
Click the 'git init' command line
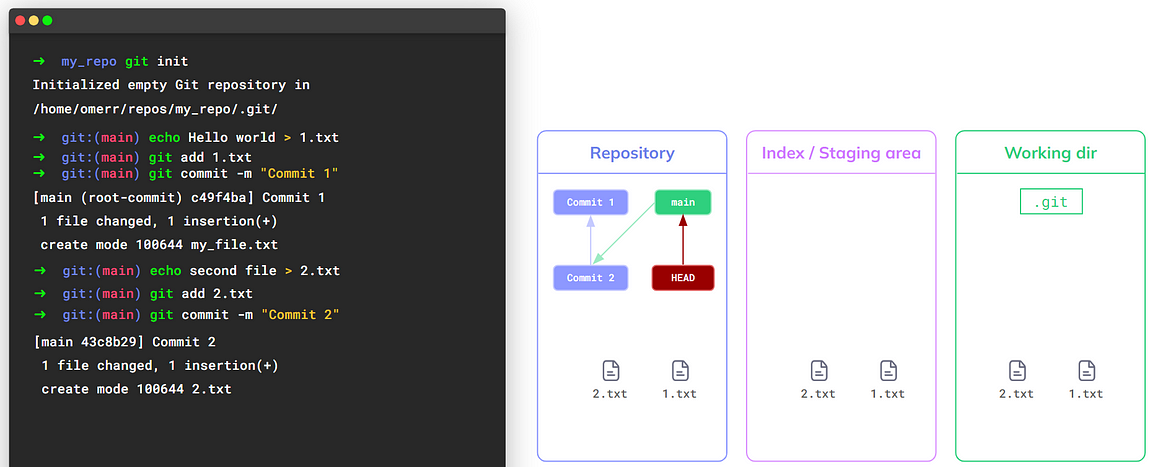[111, 61]
